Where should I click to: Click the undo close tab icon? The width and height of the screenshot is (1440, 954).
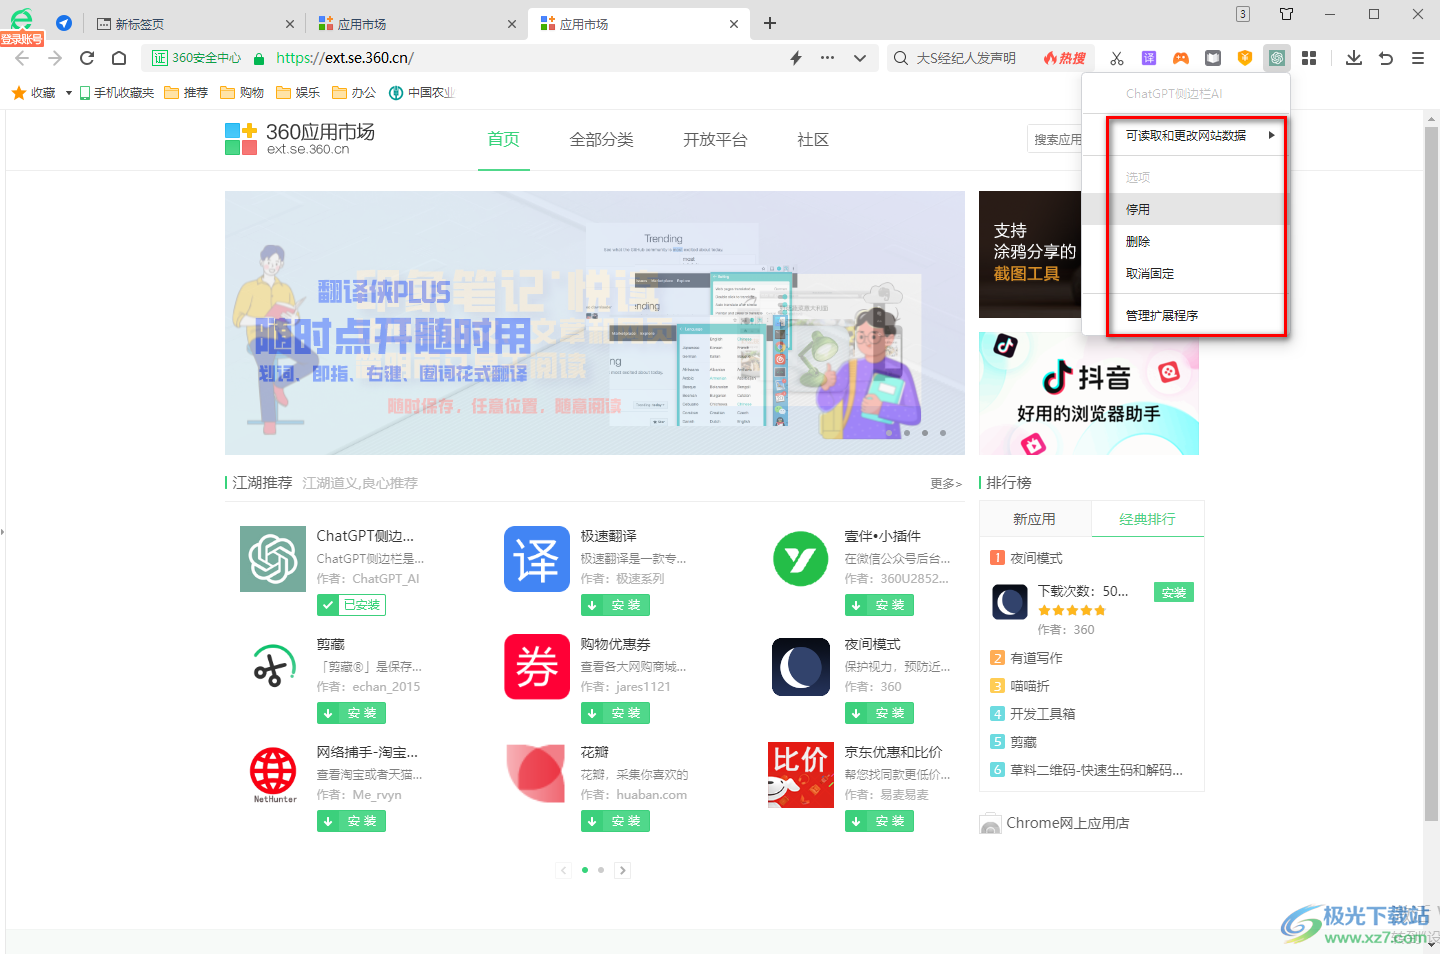1386,58
